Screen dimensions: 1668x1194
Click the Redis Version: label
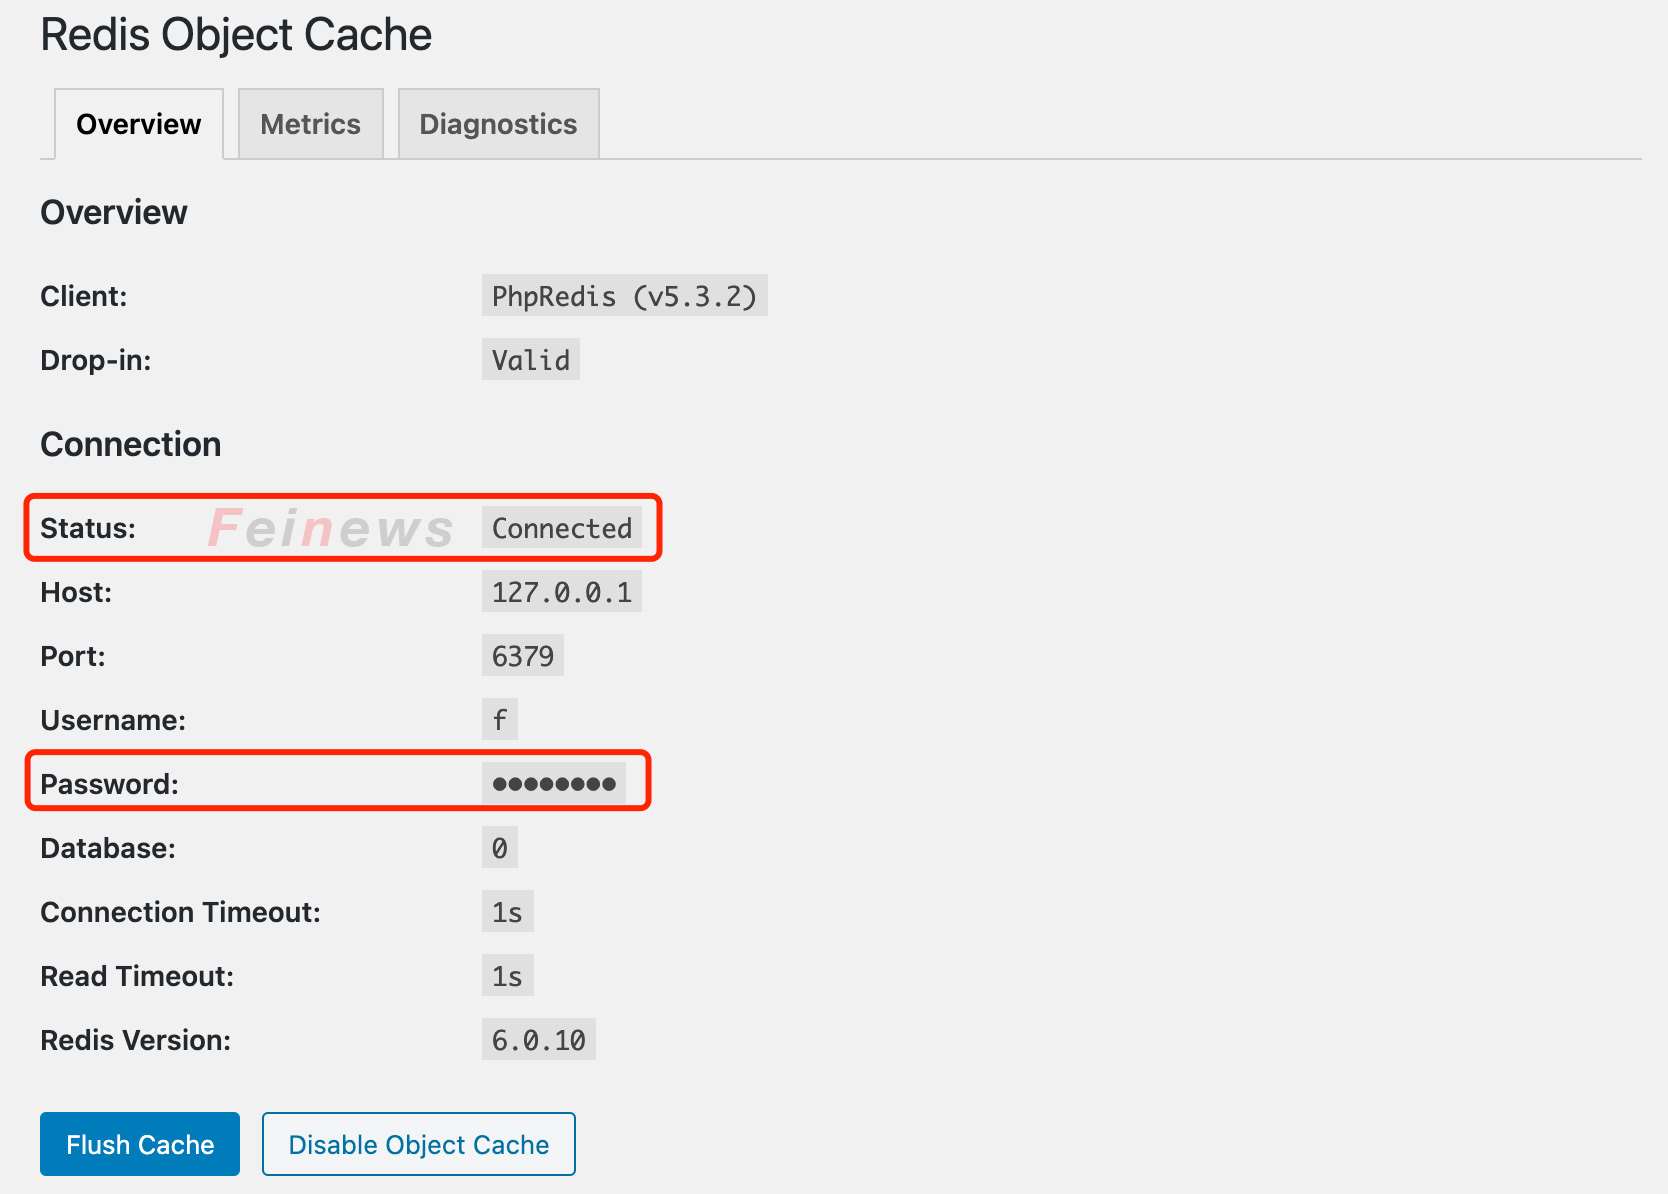pyautogui.click(x=136, y=1040)
